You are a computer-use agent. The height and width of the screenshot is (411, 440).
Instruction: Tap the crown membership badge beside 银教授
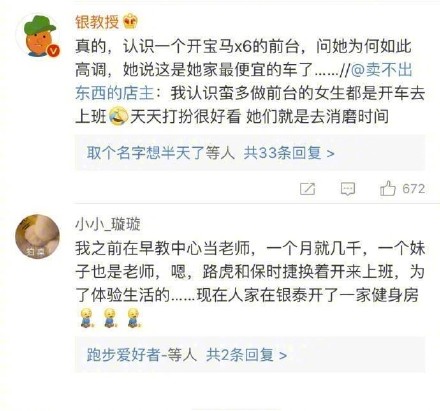pos(130,22)
